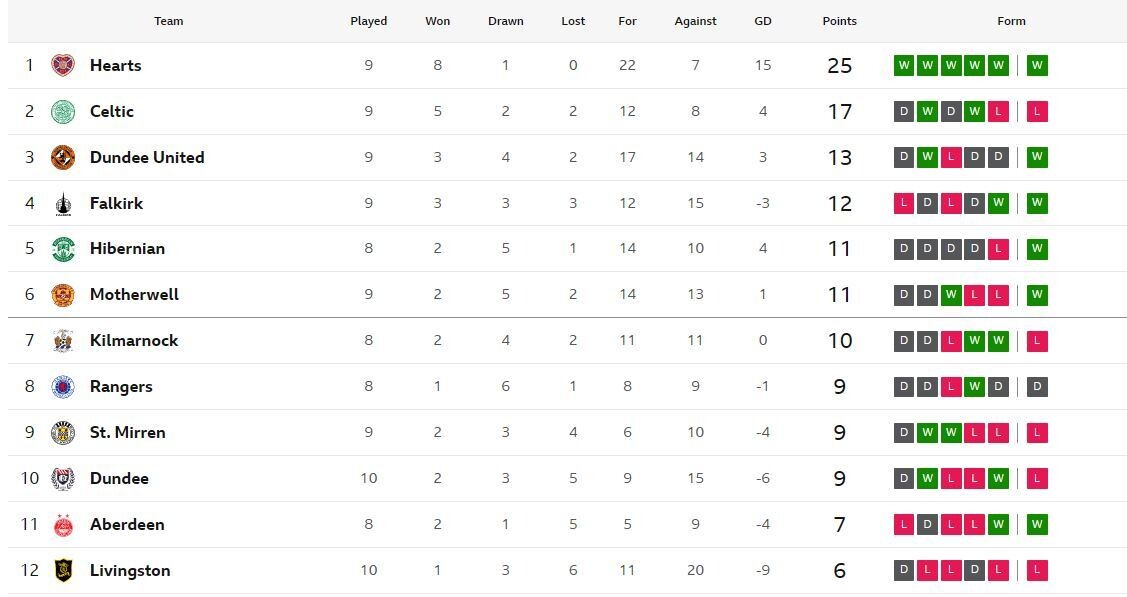The image size is (1127, 597).
Task: Click the Form column header
Action: point(1011,21)
